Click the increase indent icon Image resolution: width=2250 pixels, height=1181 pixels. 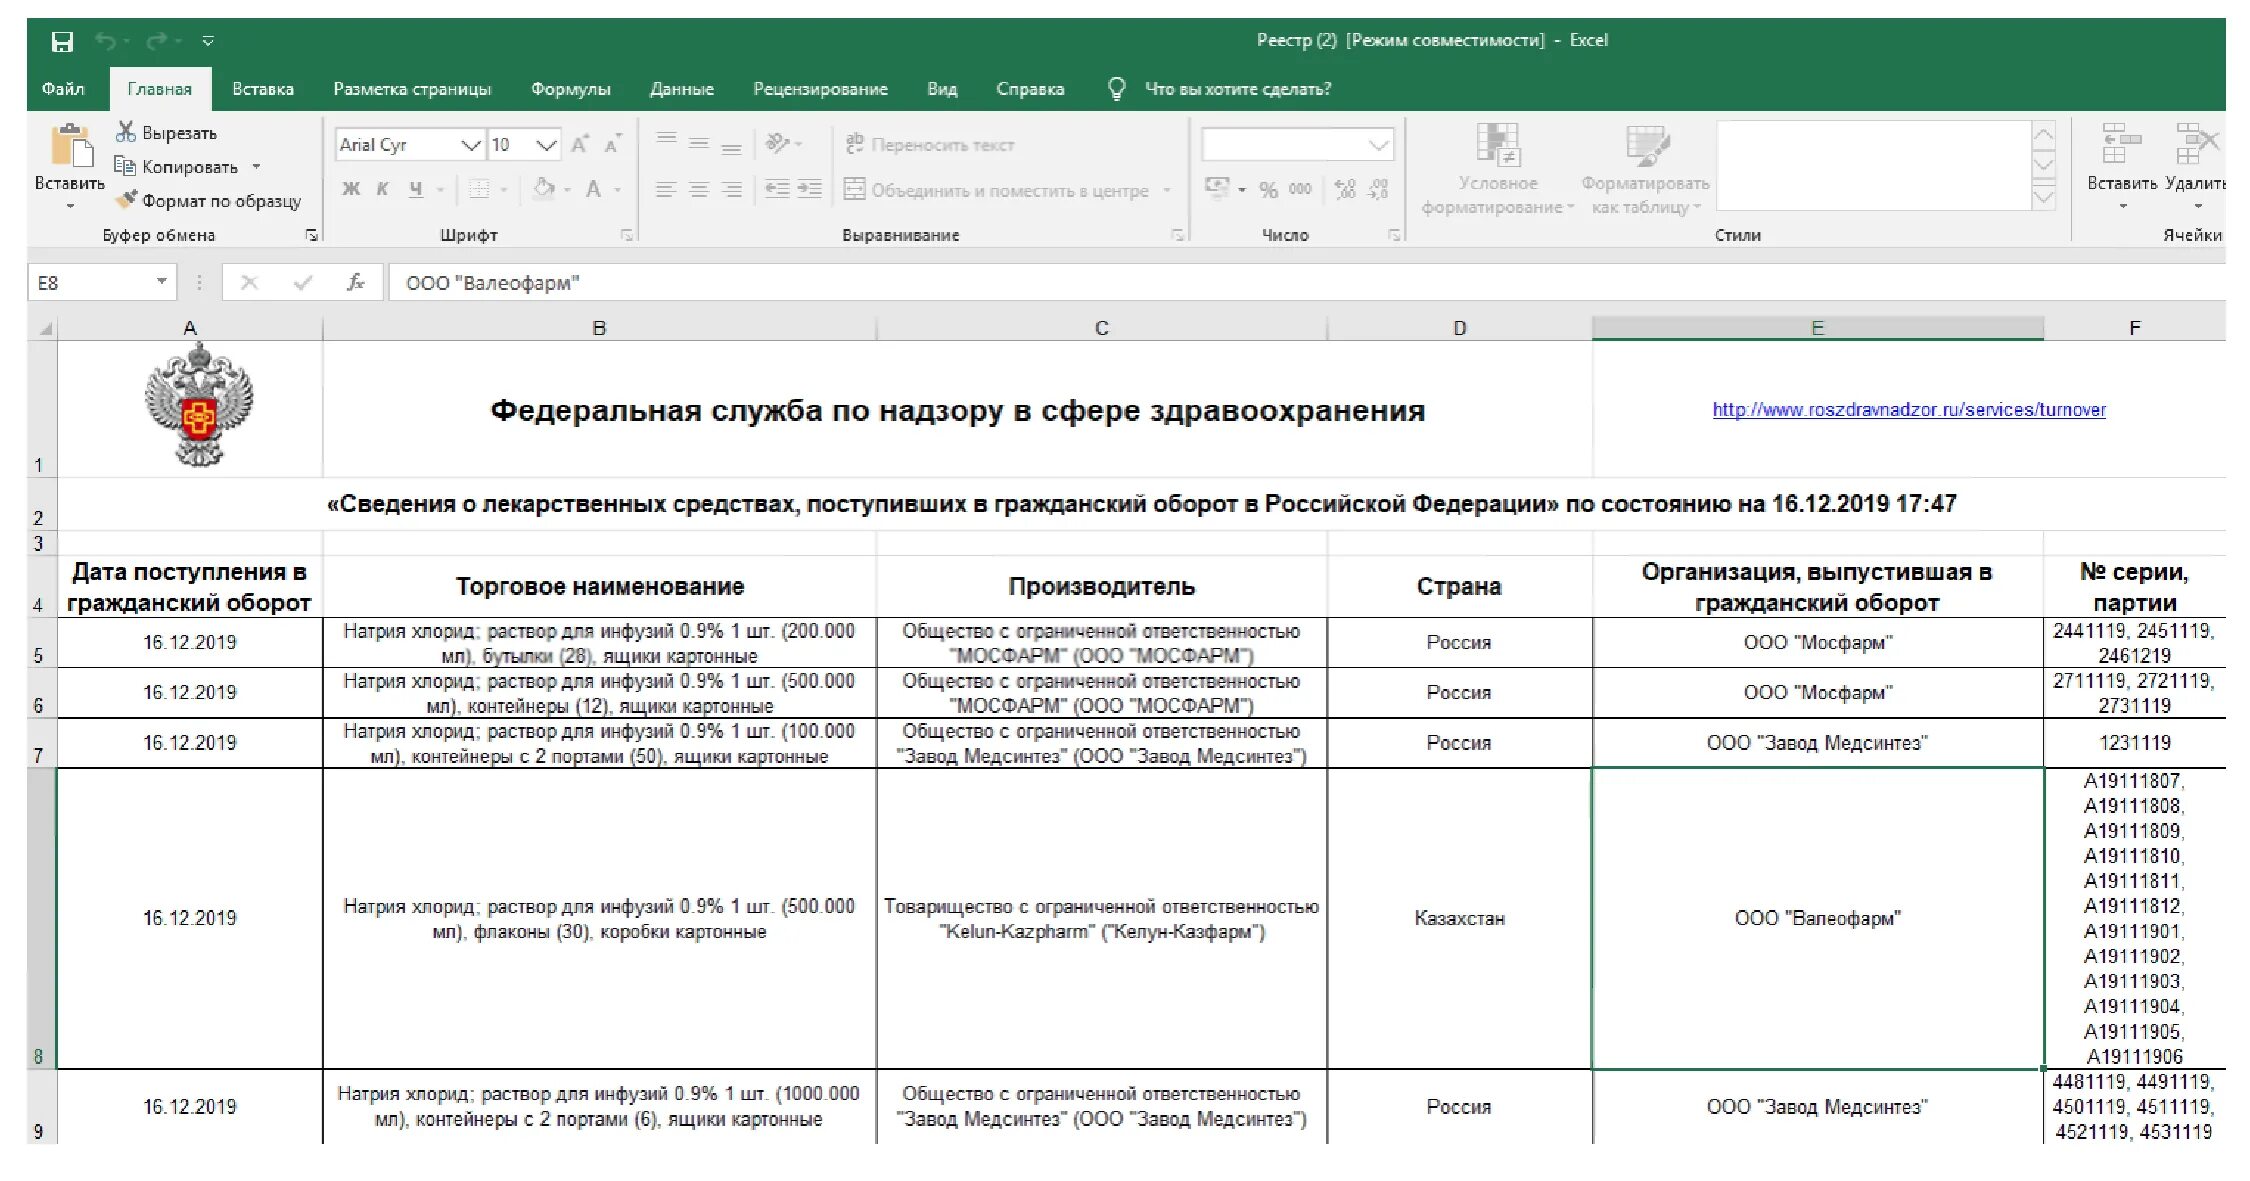click(x=809, y=189)
